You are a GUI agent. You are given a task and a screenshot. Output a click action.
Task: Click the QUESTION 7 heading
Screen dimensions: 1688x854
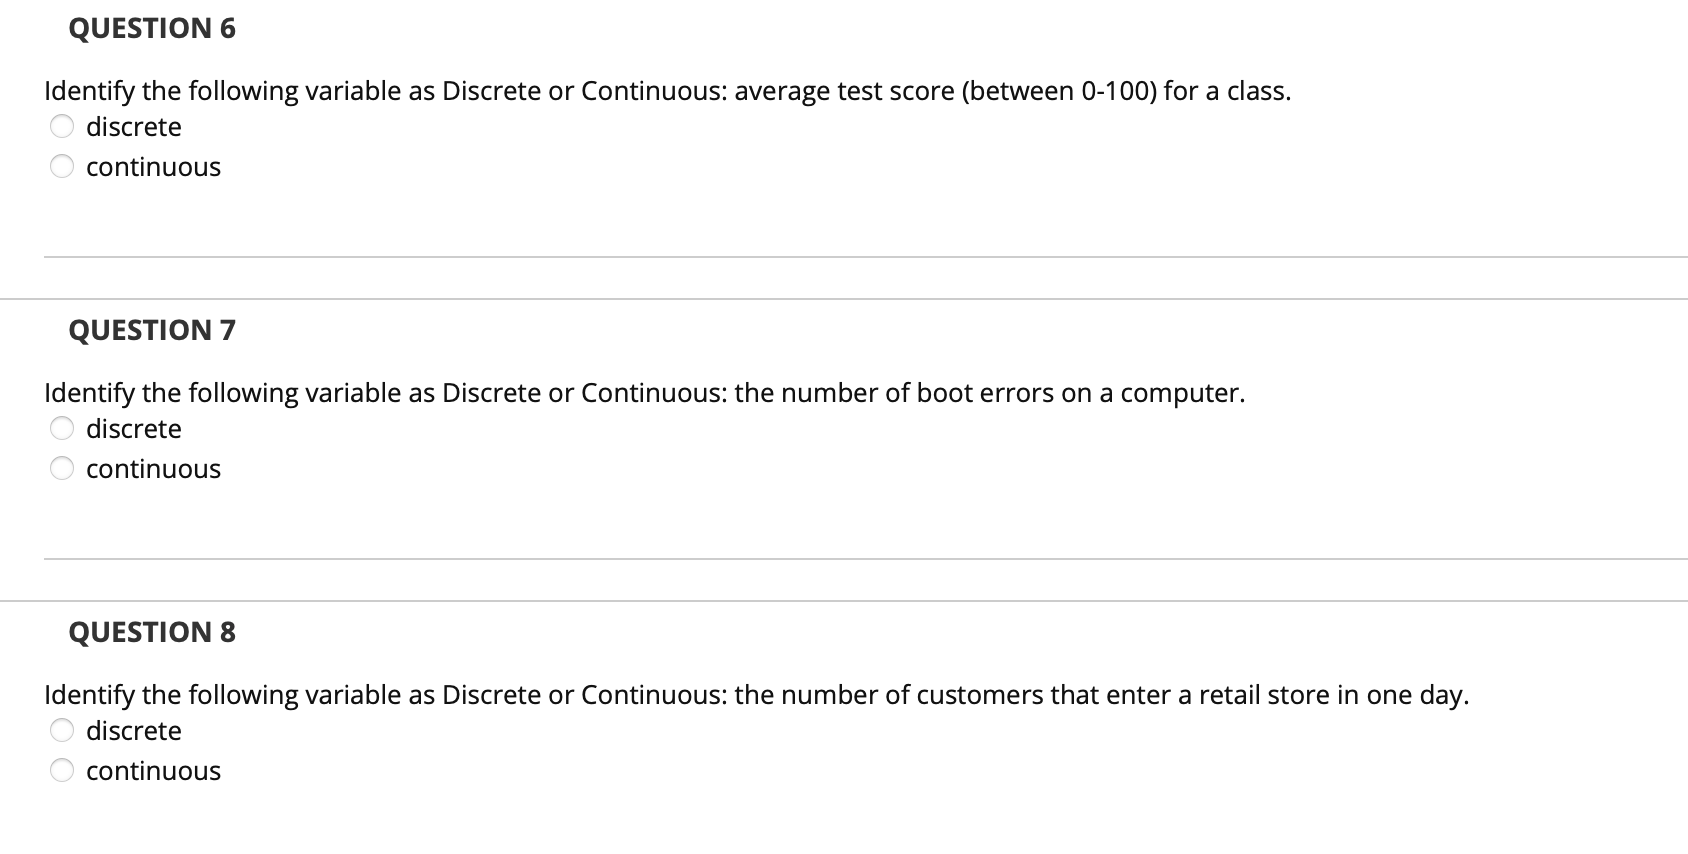(x=151, y=330)
